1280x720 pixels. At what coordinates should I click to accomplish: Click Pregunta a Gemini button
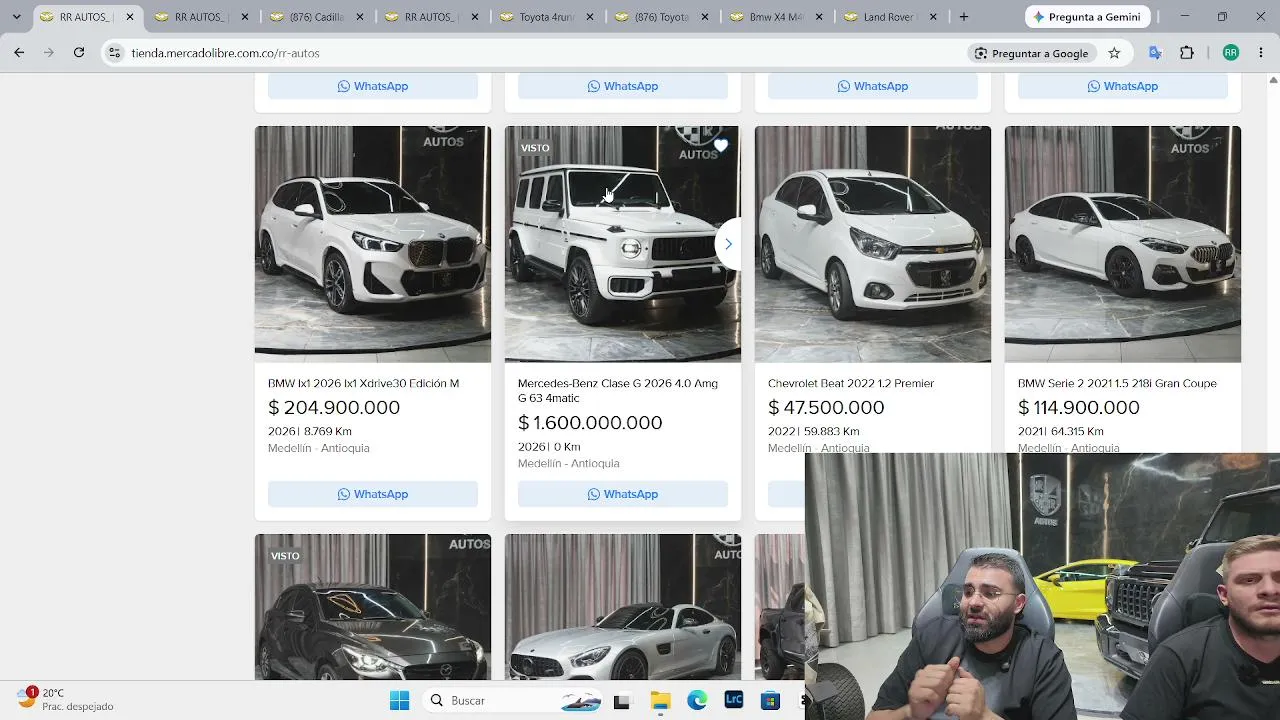click(1088, 17)
